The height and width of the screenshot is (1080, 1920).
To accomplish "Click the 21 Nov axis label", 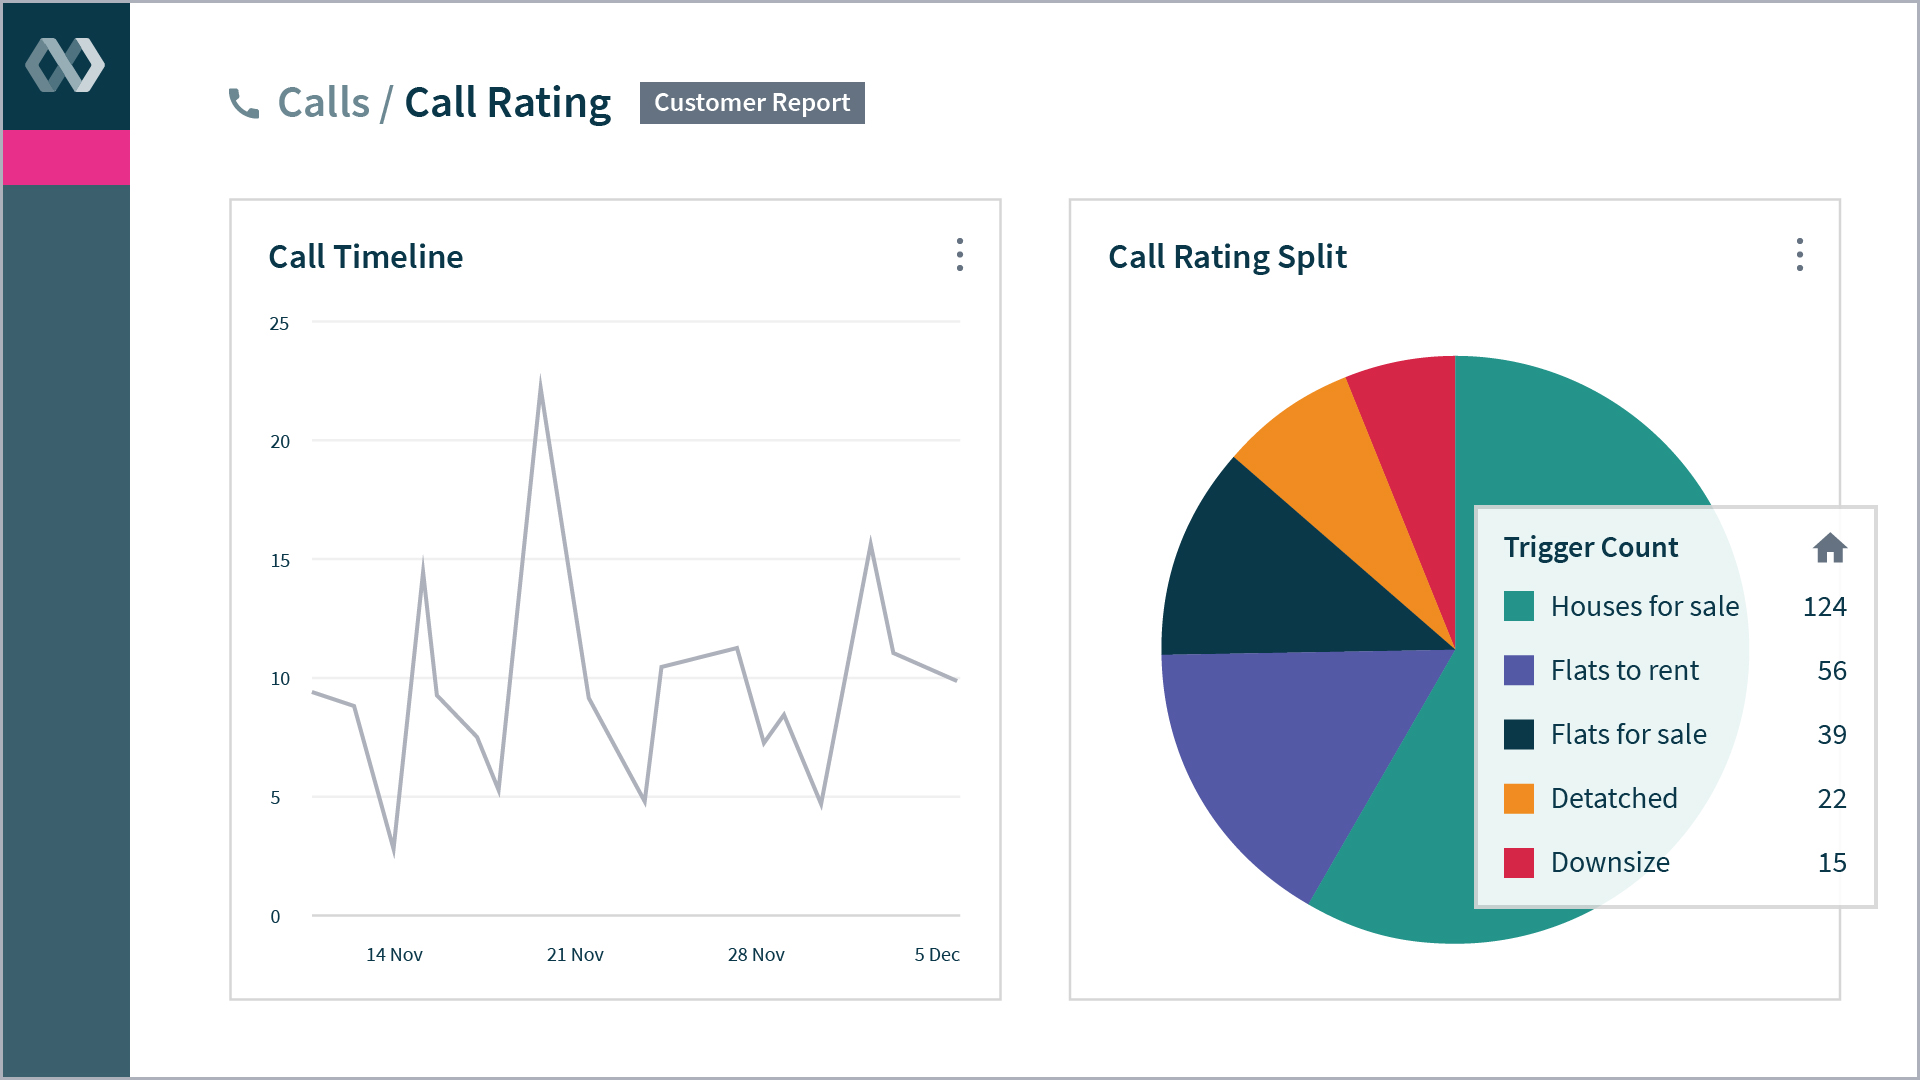I will click(575, 955).
